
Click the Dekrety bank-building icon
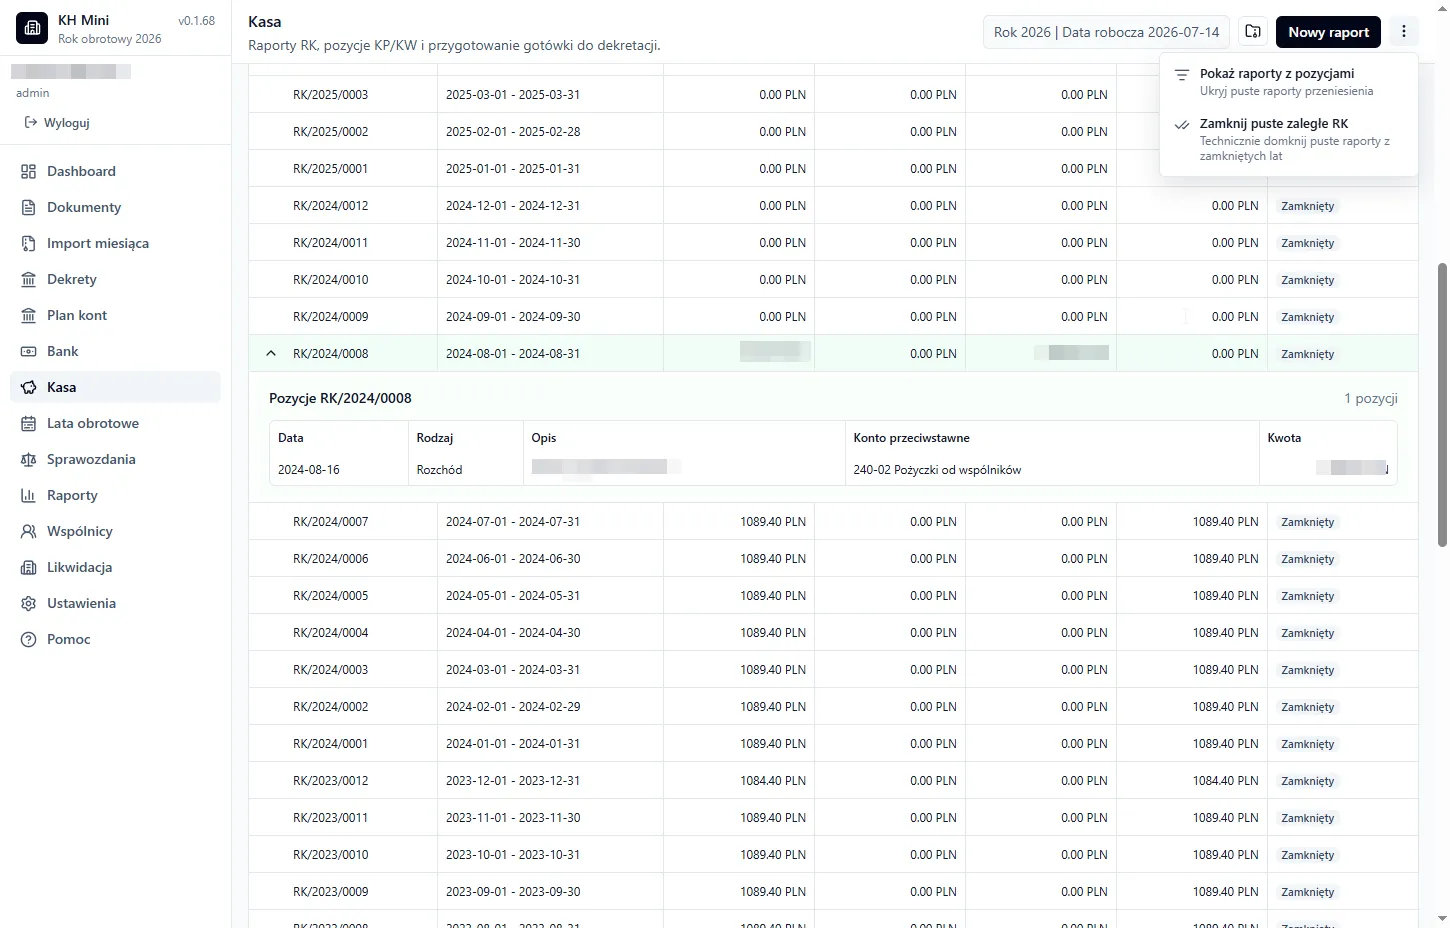(x=29, y=279)
